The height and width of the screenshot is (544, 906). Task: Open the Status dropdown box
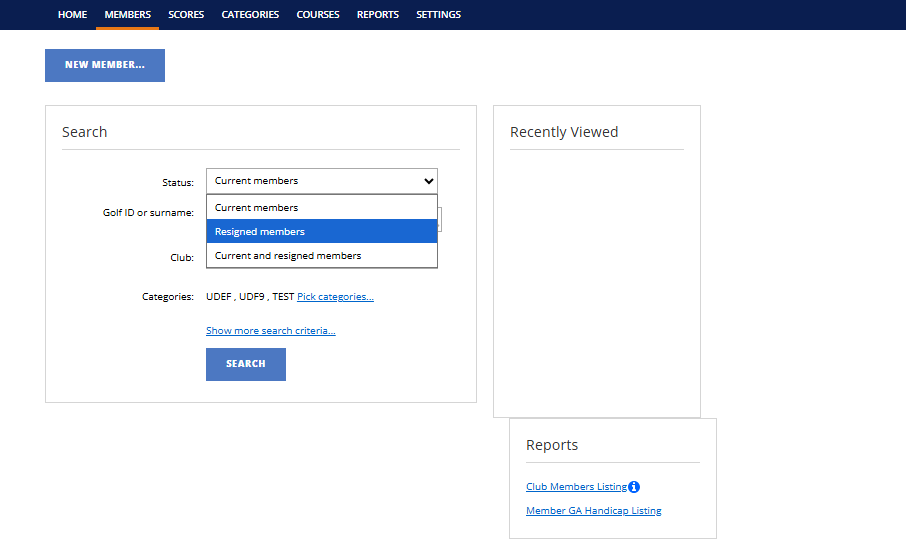click(321, 181)
